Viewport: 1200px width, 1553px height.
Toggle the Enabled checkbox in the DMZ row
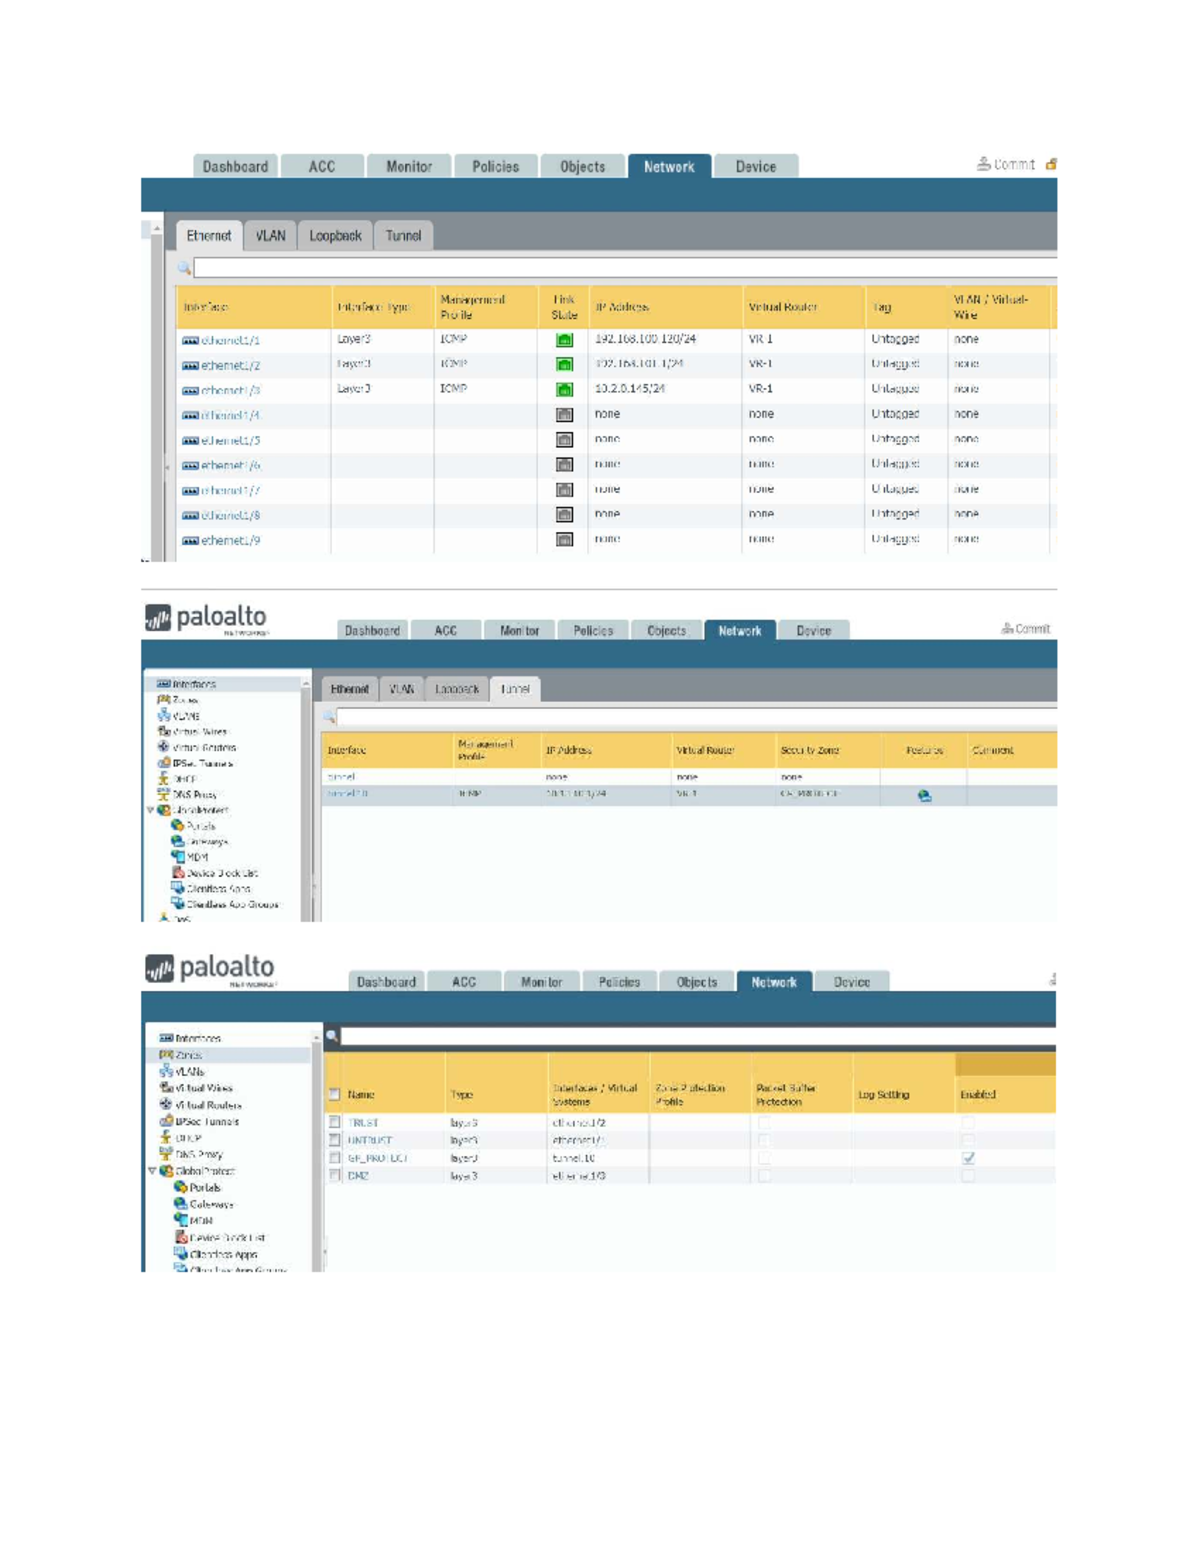968,1176
